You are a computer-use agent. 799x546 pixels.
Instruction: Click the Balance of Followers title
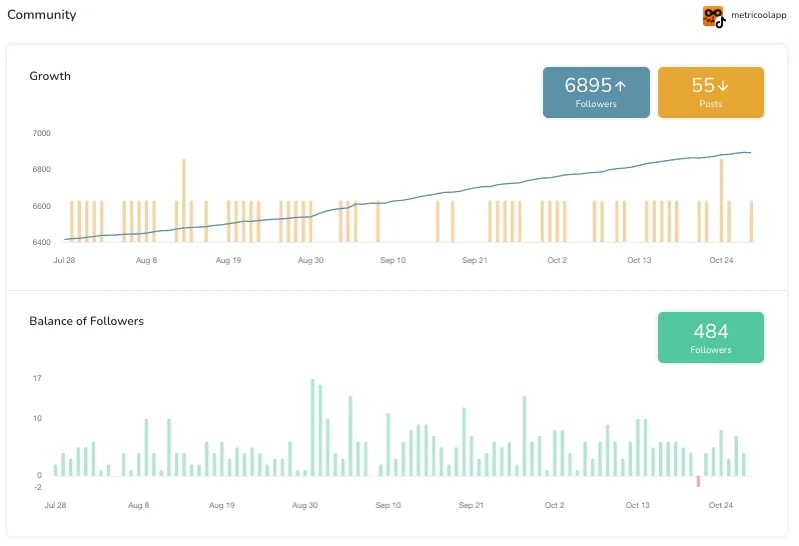[86, 321]
